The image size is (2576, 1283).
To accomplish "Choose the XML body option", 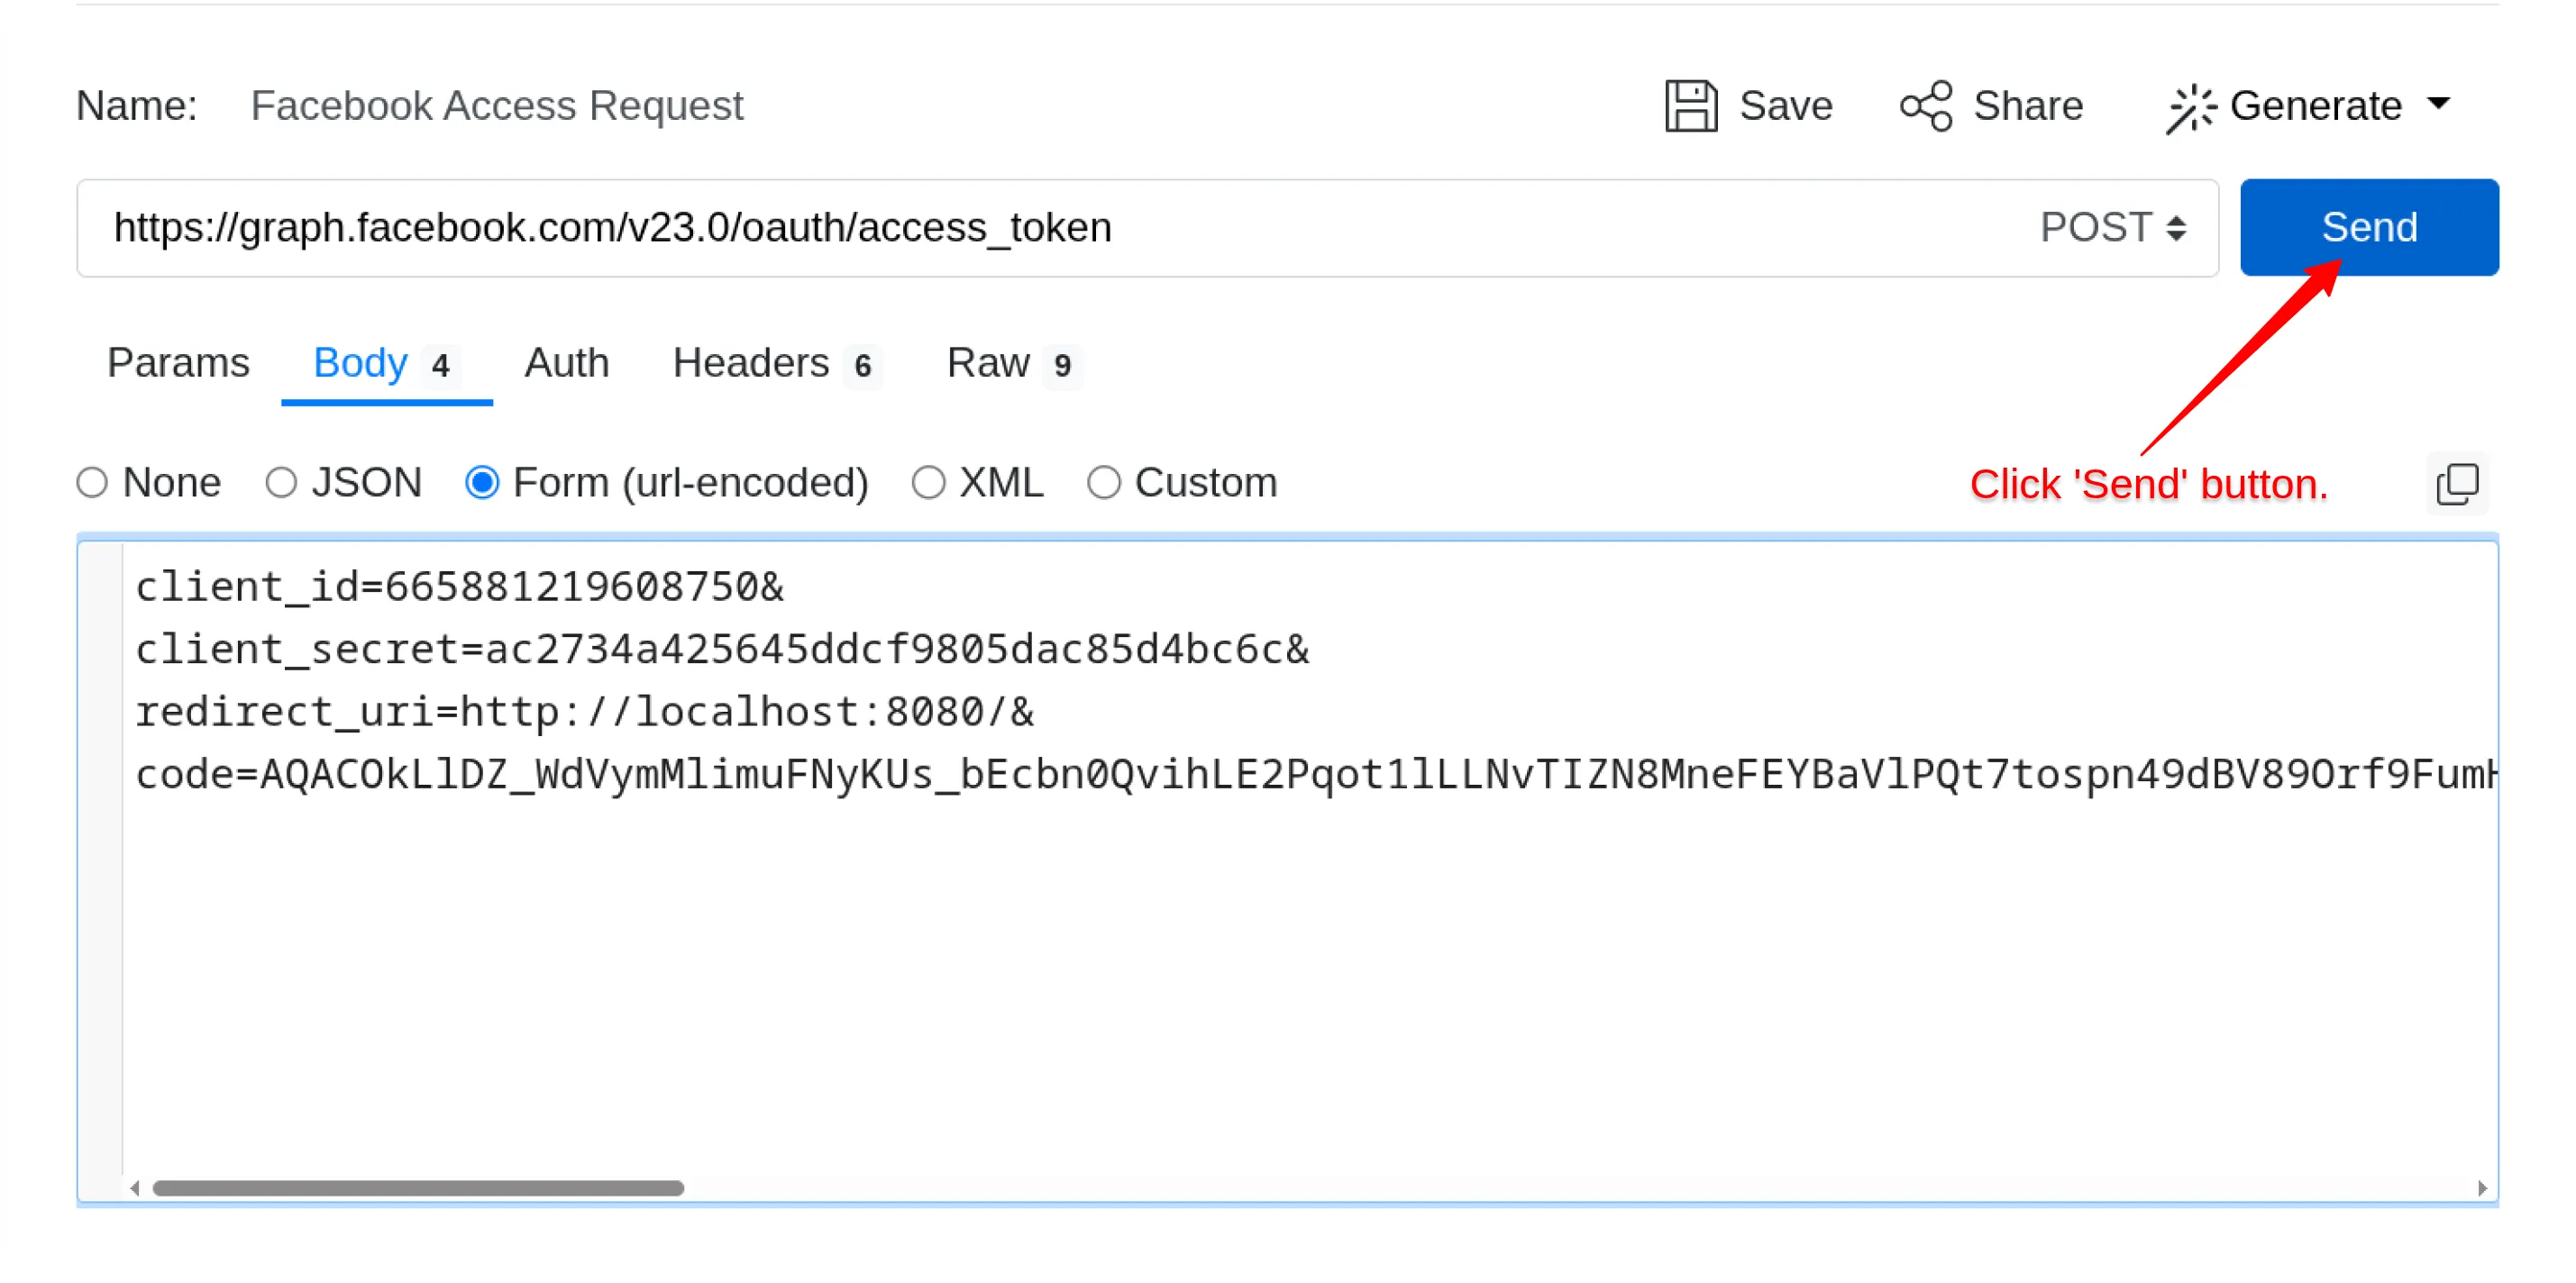I will coord(928,483).
